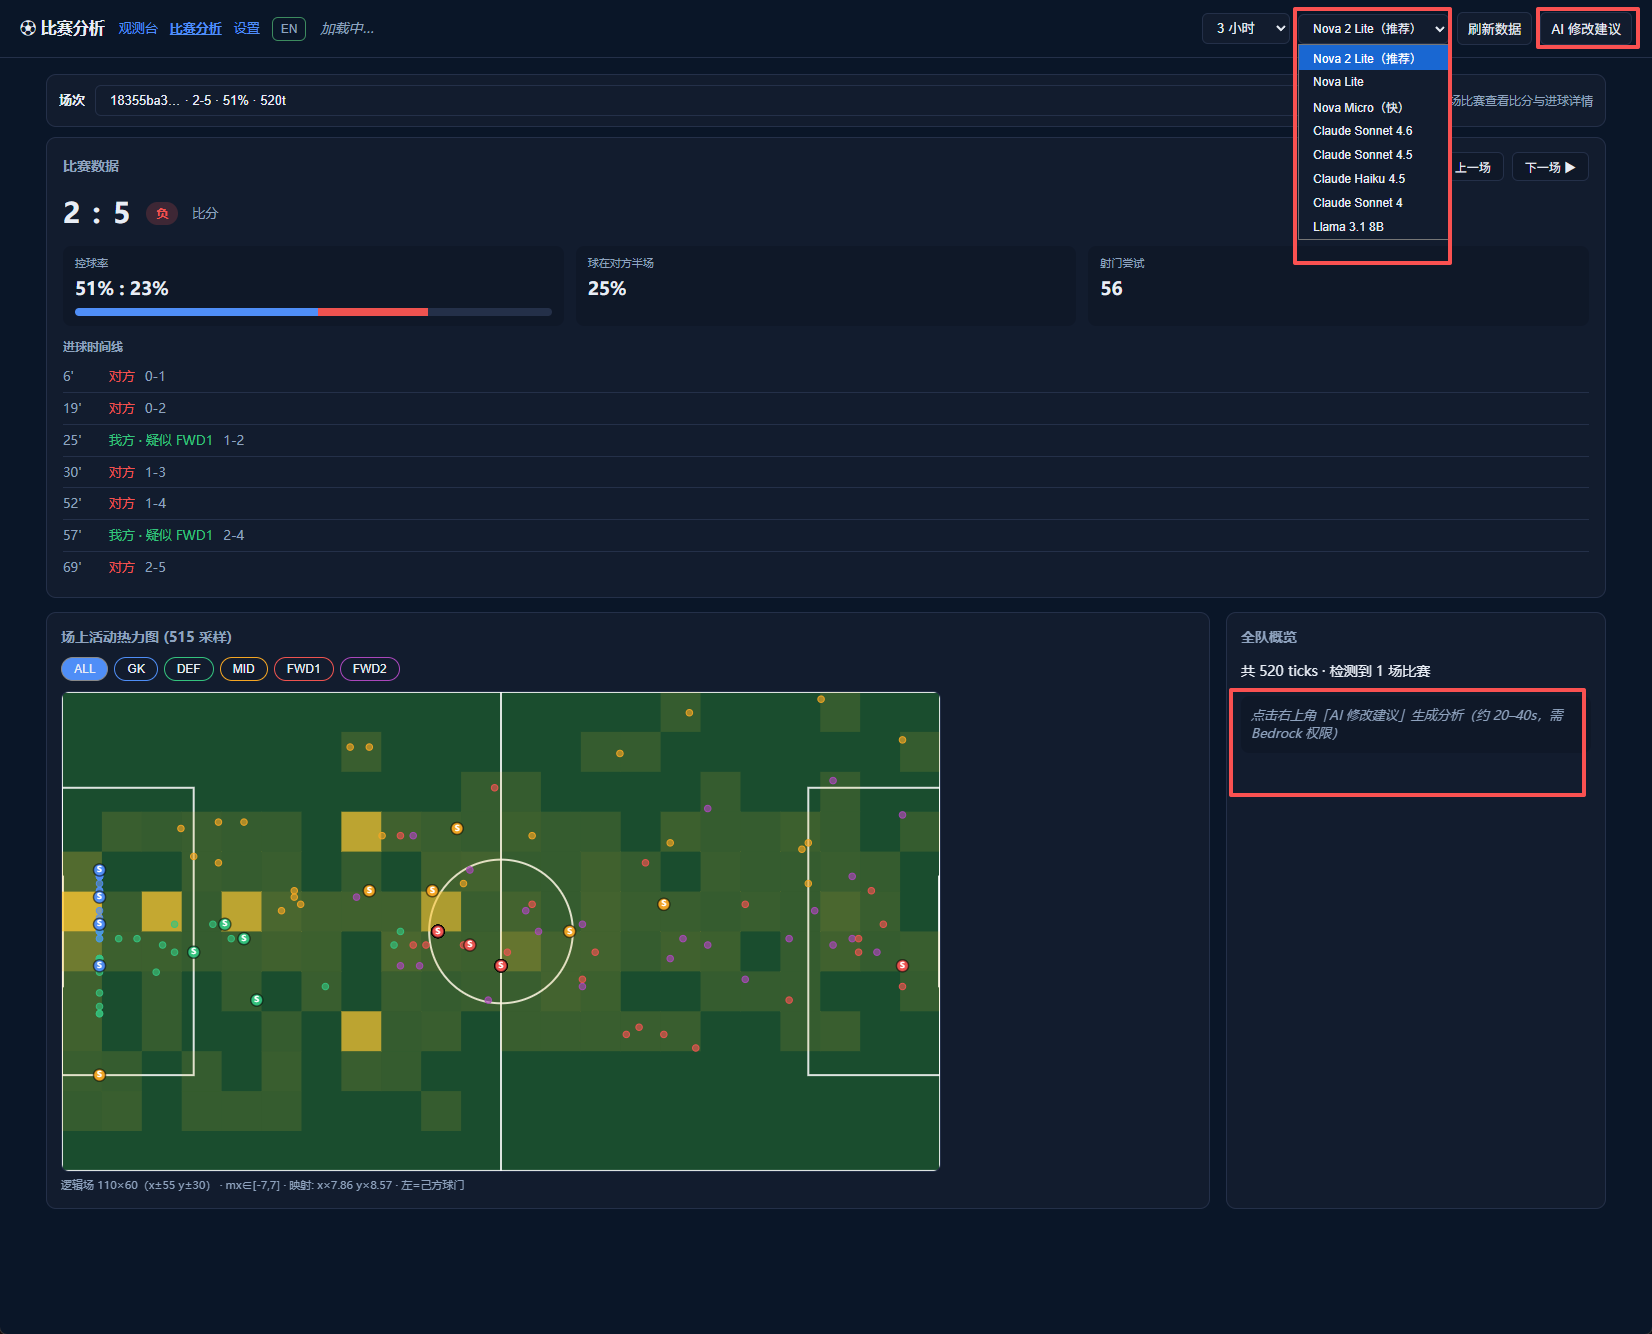
Task: Select Claude Sonnet 4.6 option
Action: click(1372, 131)
